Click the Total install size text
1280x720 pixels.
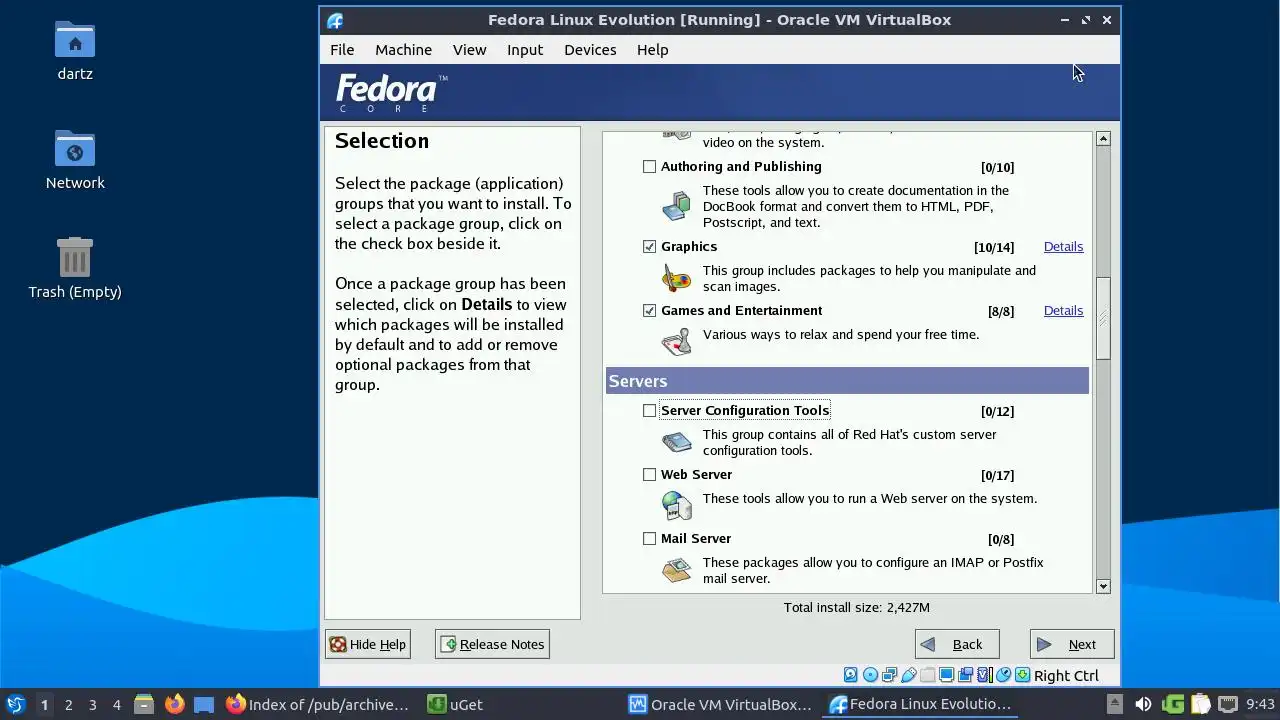(857, 607)
